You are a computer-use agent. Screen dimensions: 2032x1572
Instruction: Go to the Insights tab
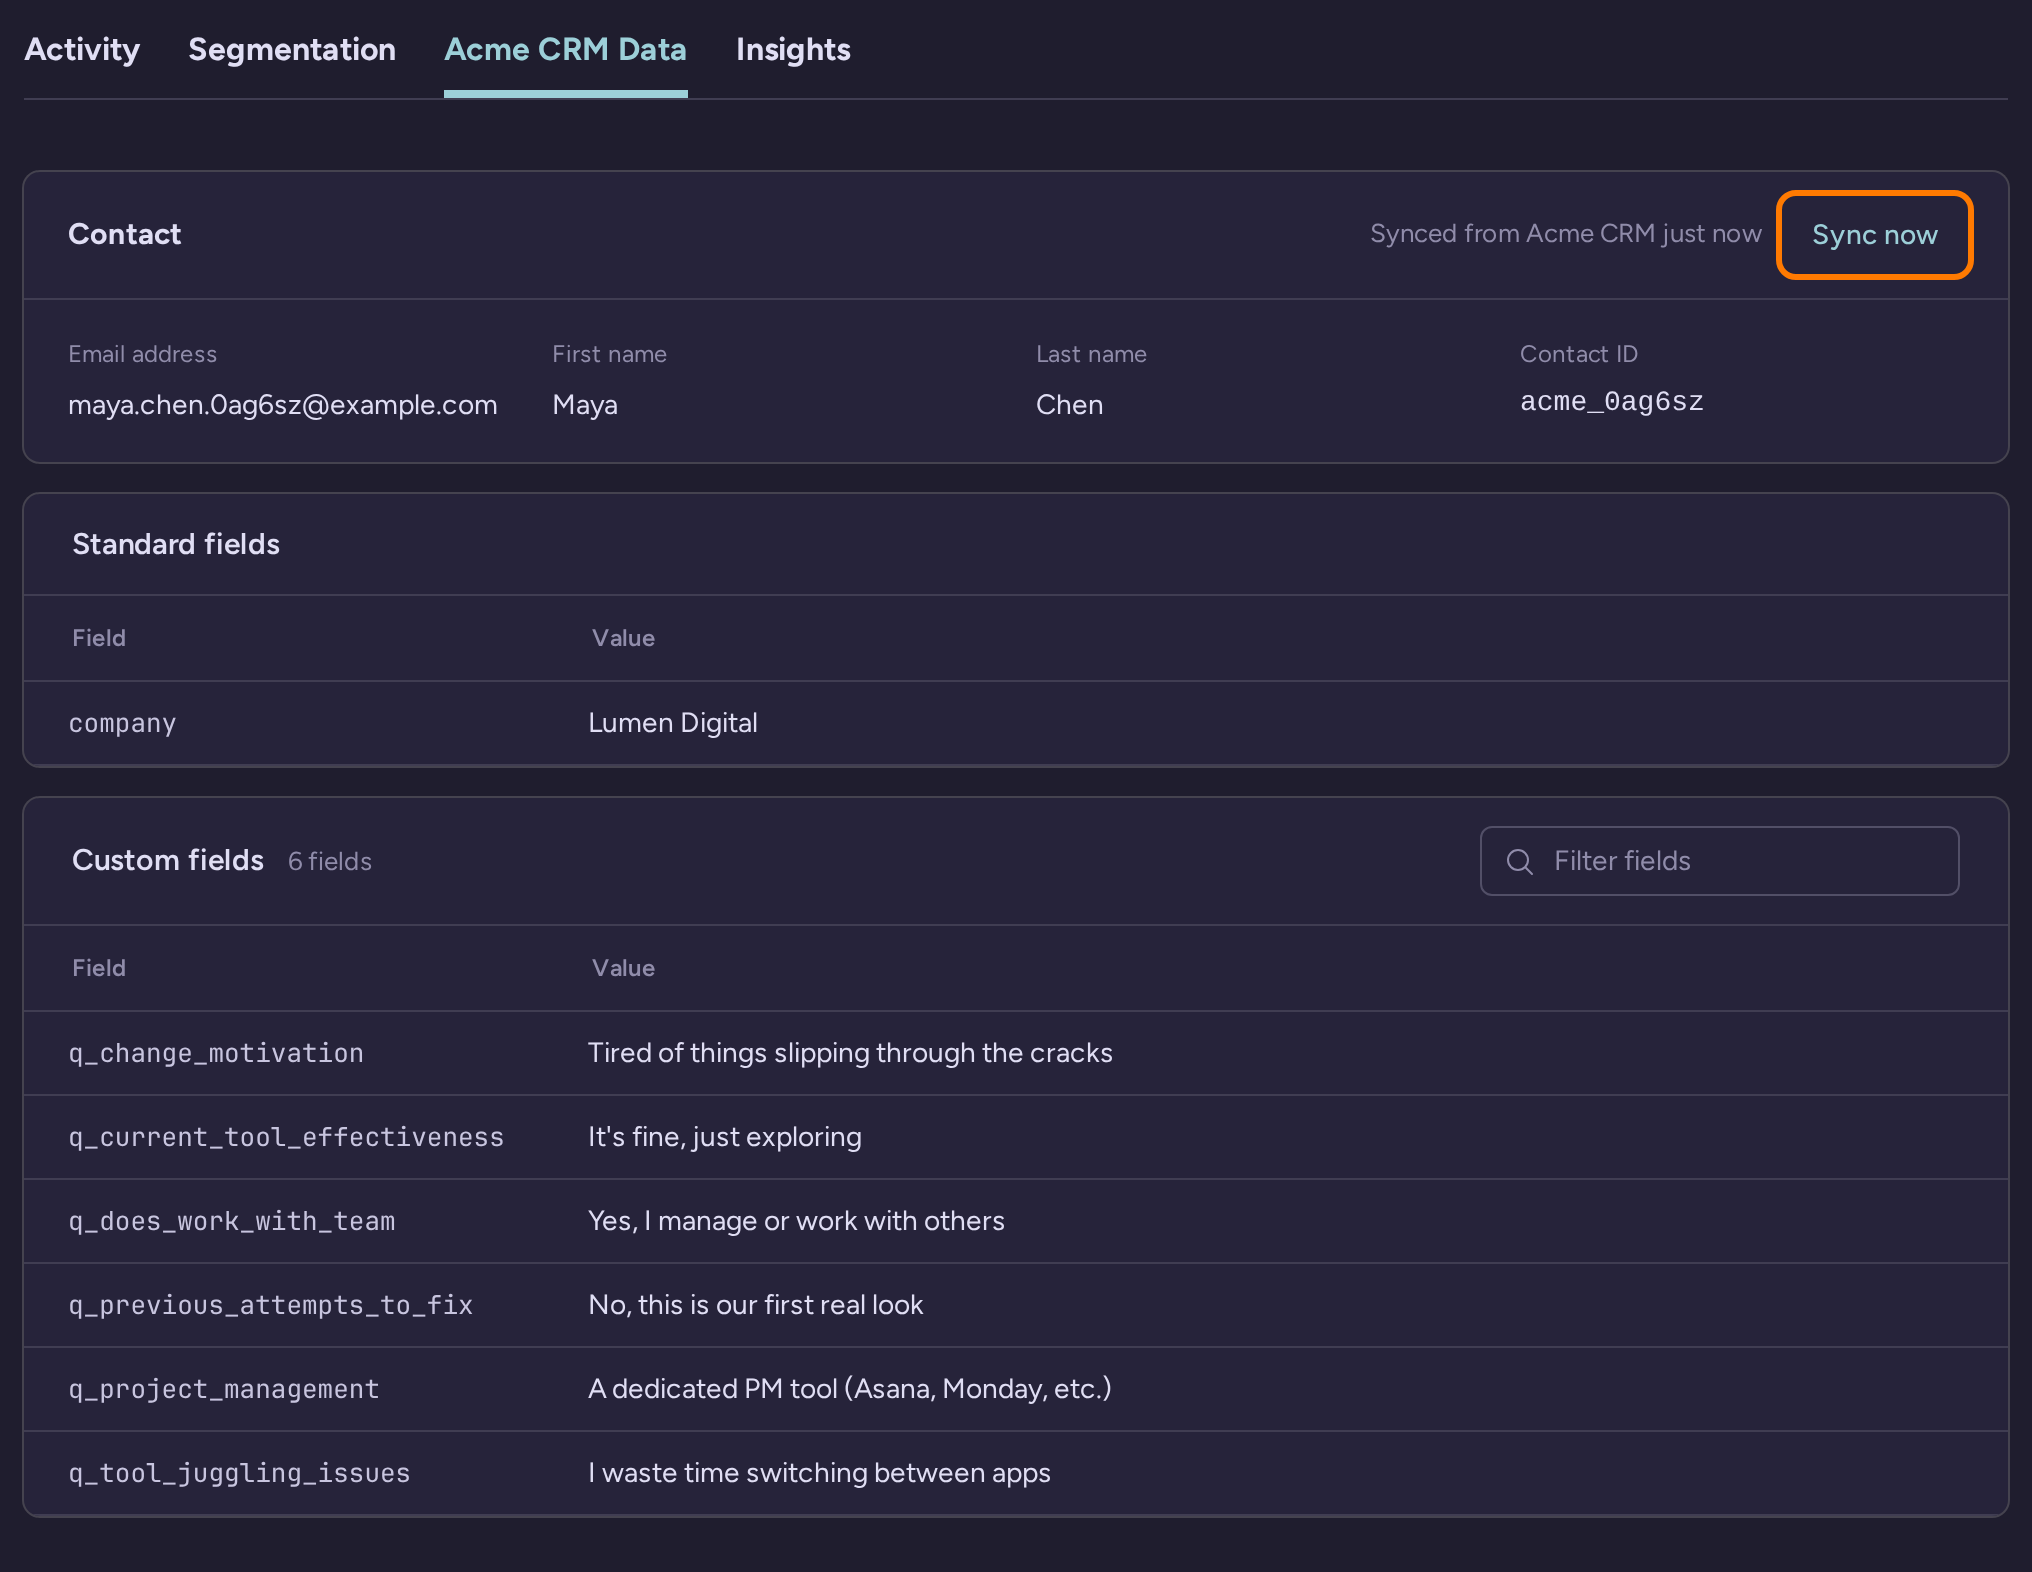(793, 49)
